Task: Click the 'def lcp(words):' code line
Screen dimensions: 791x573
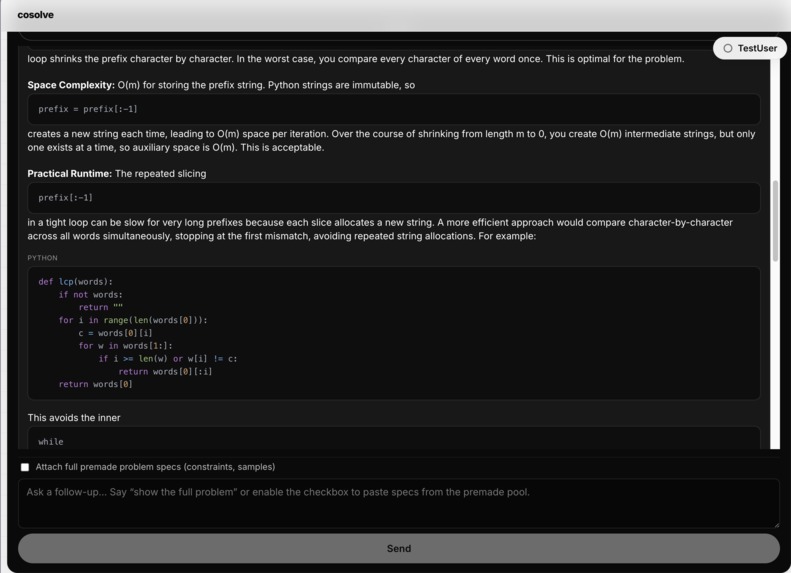Action: pyautogui.click(x=76, y=281)
